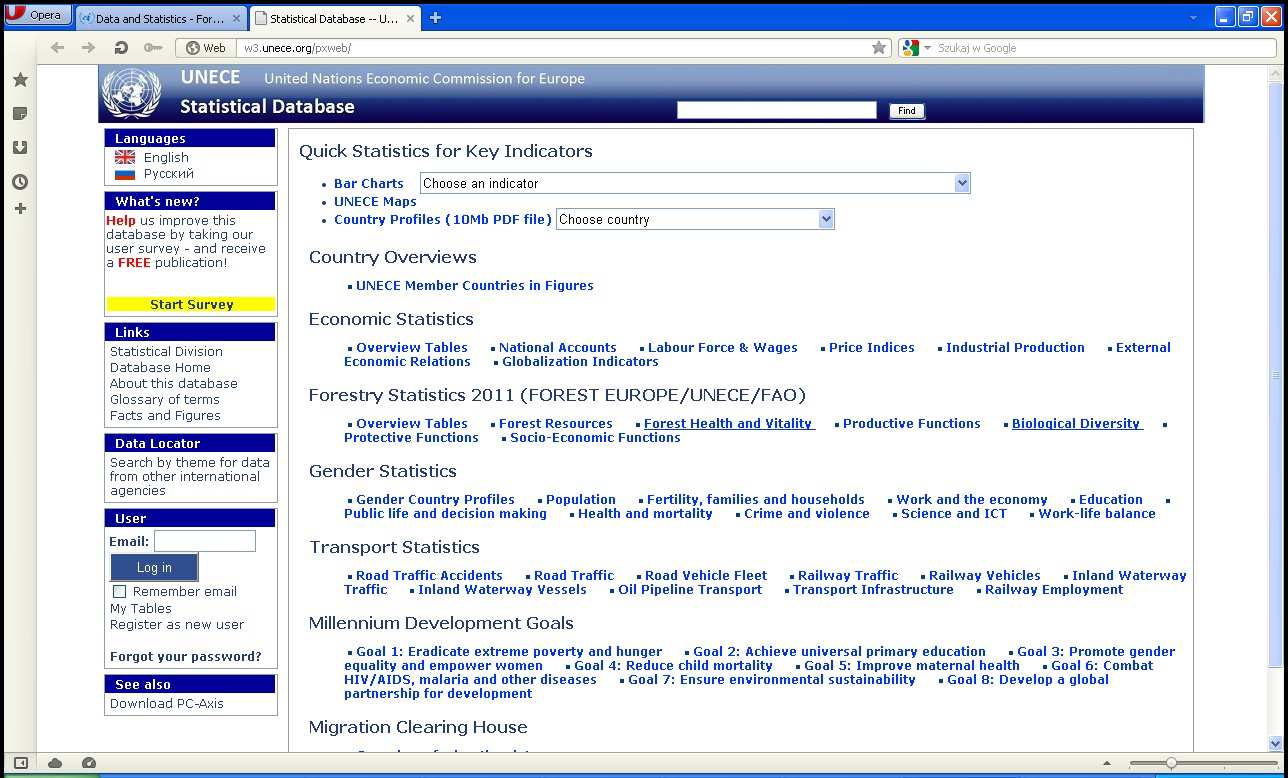The width and height of the screenshot is (1288, 778).
Task: Click the scrollbar down arrow
Action: [1275, 743]
